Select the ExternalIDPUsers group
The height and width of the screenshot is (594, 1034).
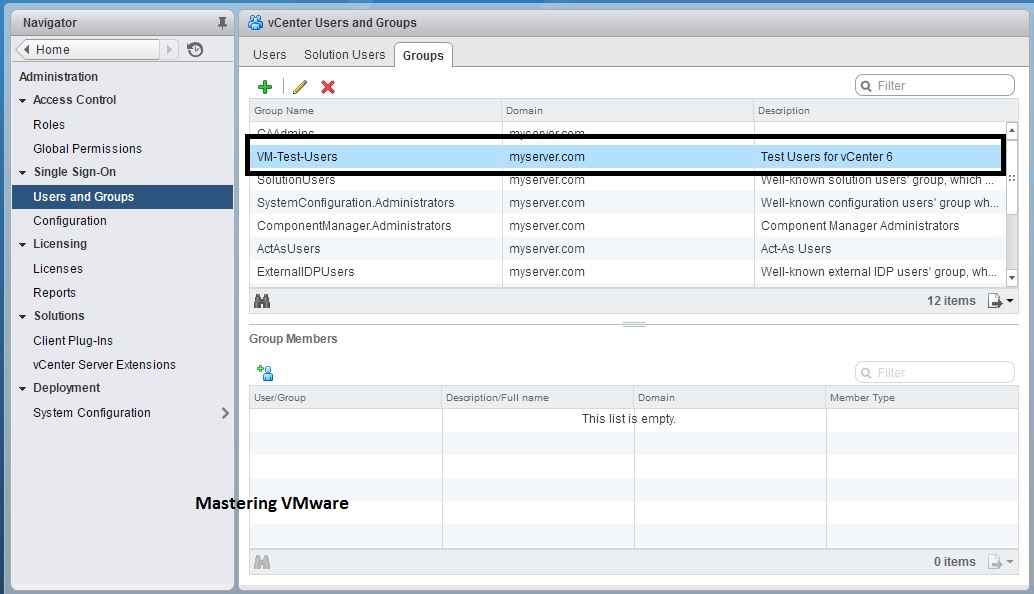(x=628, y=272)
